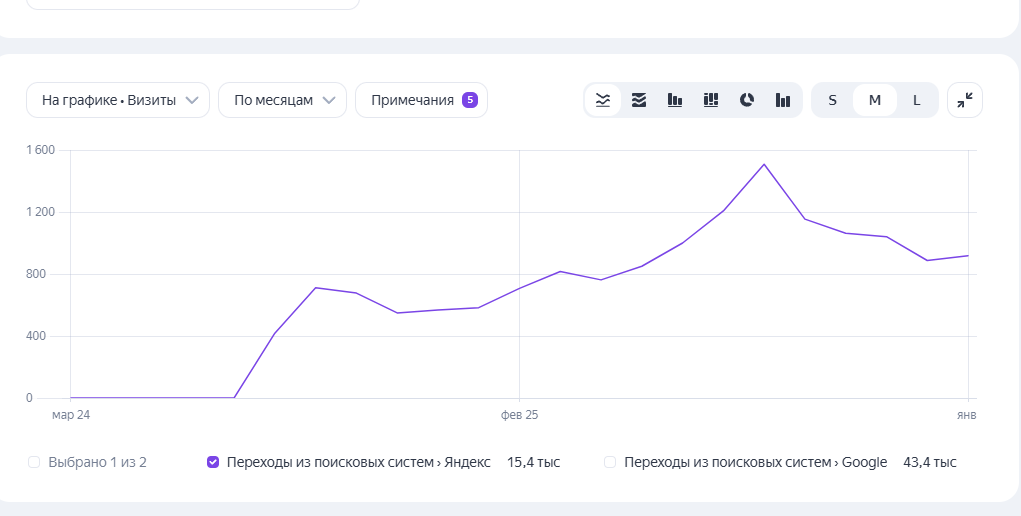Toggle the 'Выбрано 1 из 2' checkbox
The width and height of the screenshot is (1021, 516).
[x=34, y=463]
